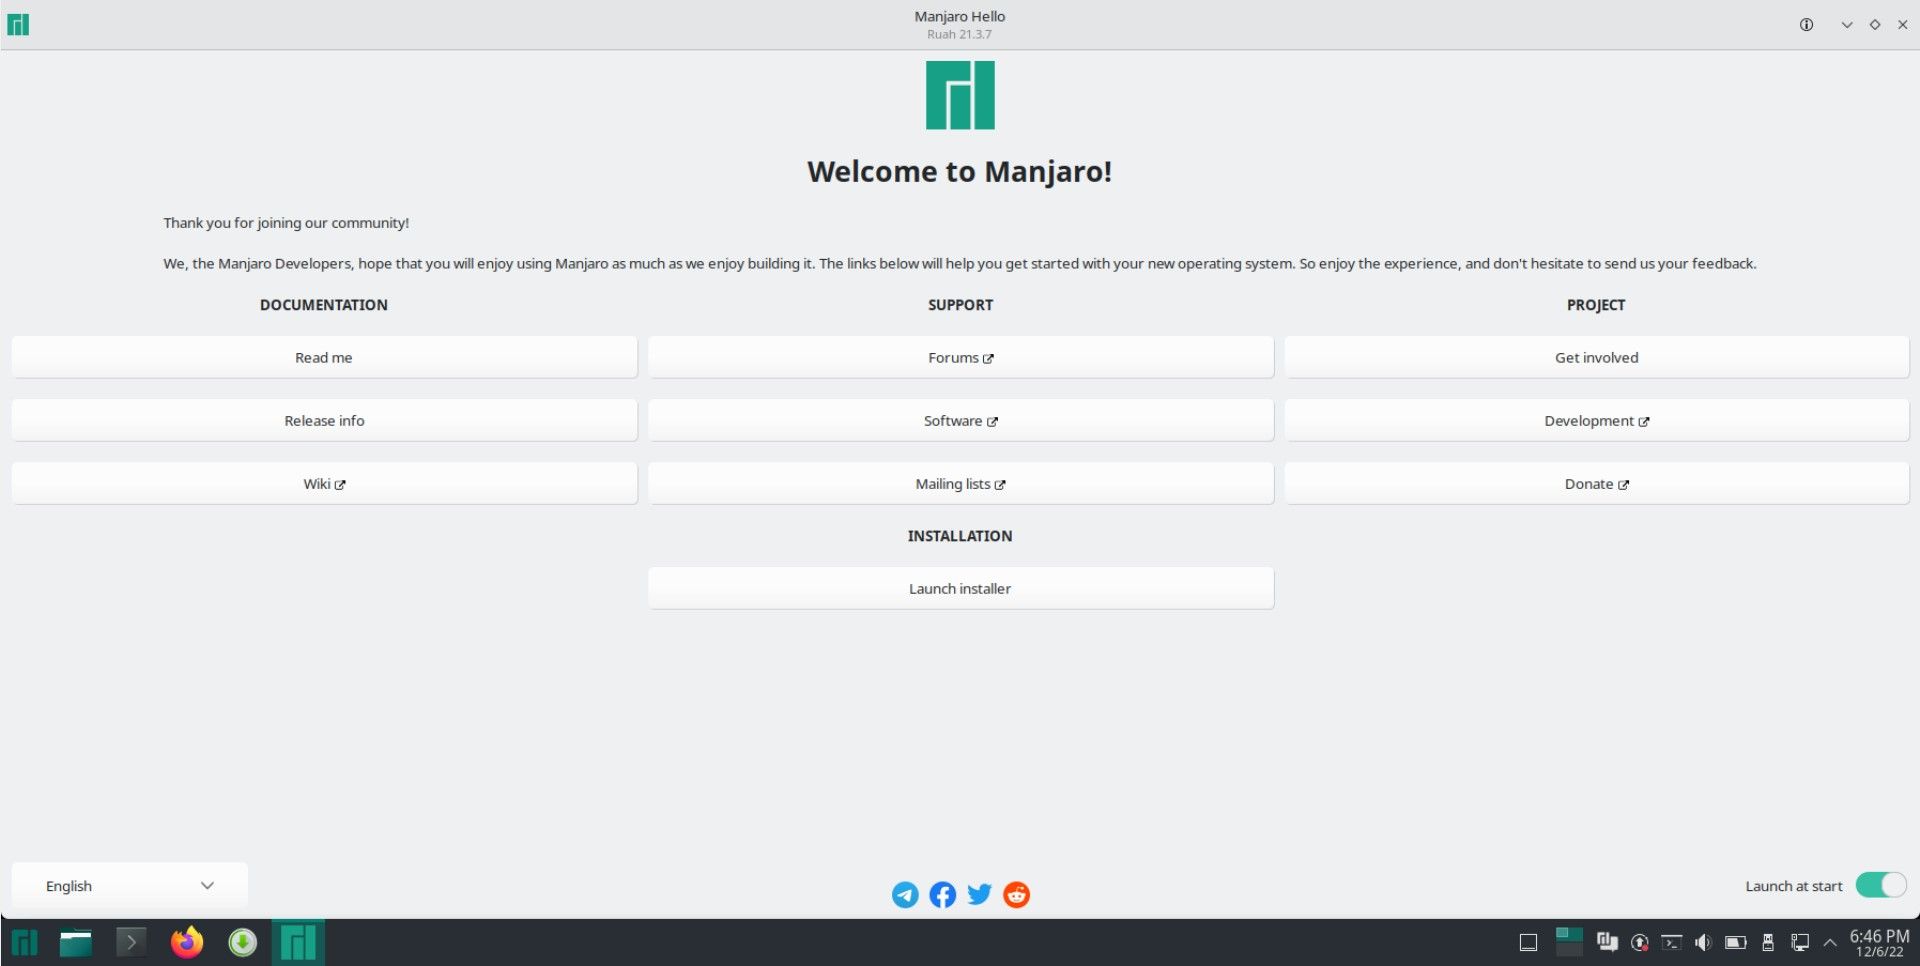Launch Firefox from the taskbar
The image size is (1920, 966).
(x=187, y=942)
